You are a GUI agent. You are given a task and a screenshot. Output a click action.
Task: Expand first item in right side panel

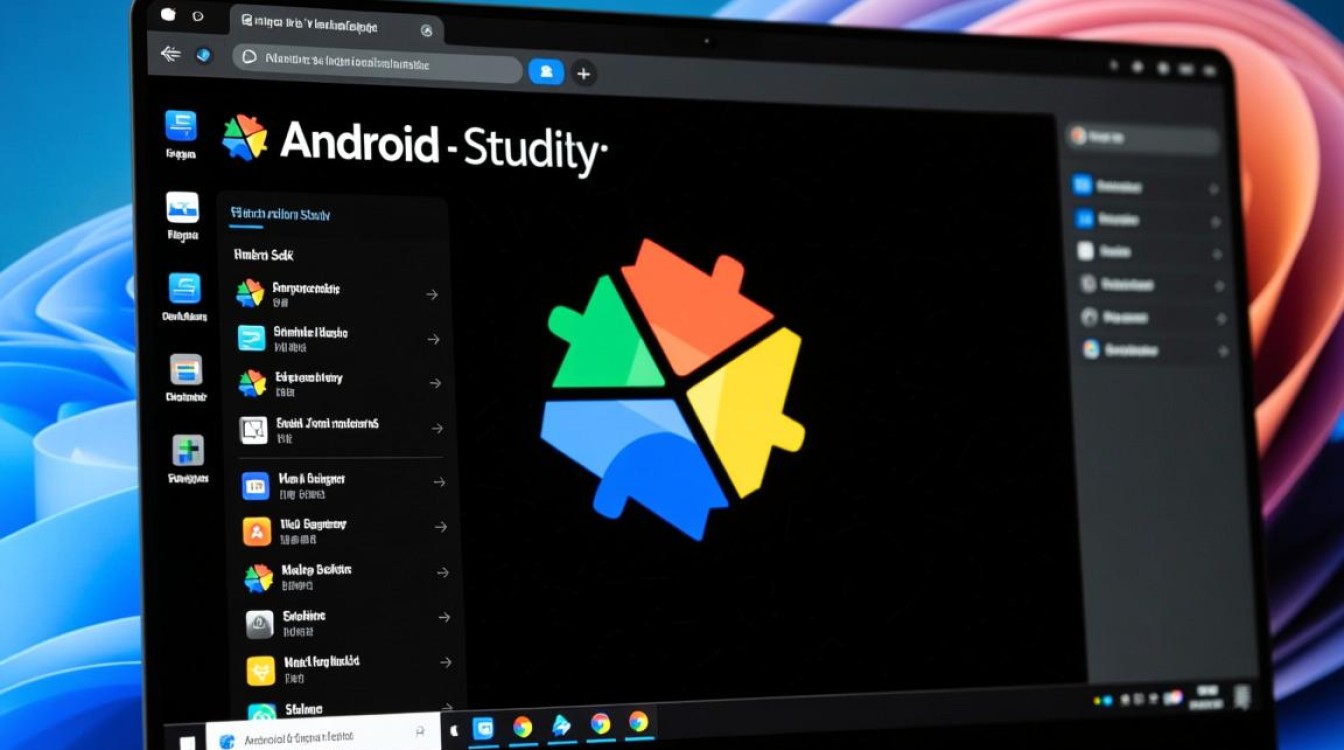pyautogui.click(x=1214, y=188)
